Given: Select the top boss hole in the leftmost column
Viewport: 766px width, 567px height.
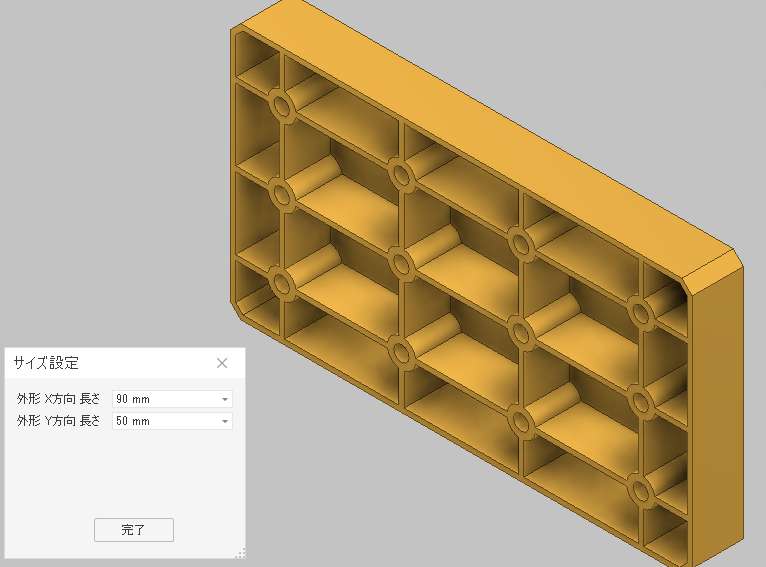Looking at the screenshot, I should click(281, 106).
